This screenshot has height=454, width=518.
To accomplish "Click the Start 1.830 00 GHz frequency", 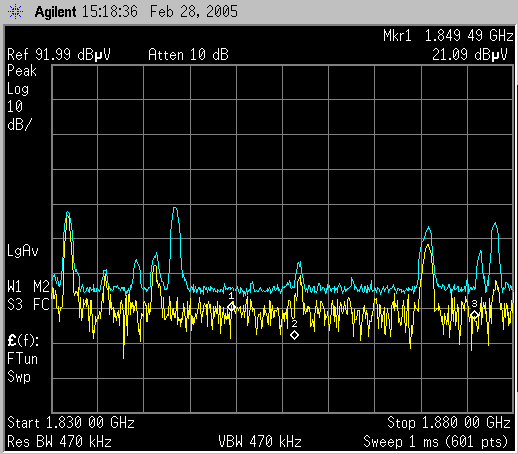I will tap(71, 423).
